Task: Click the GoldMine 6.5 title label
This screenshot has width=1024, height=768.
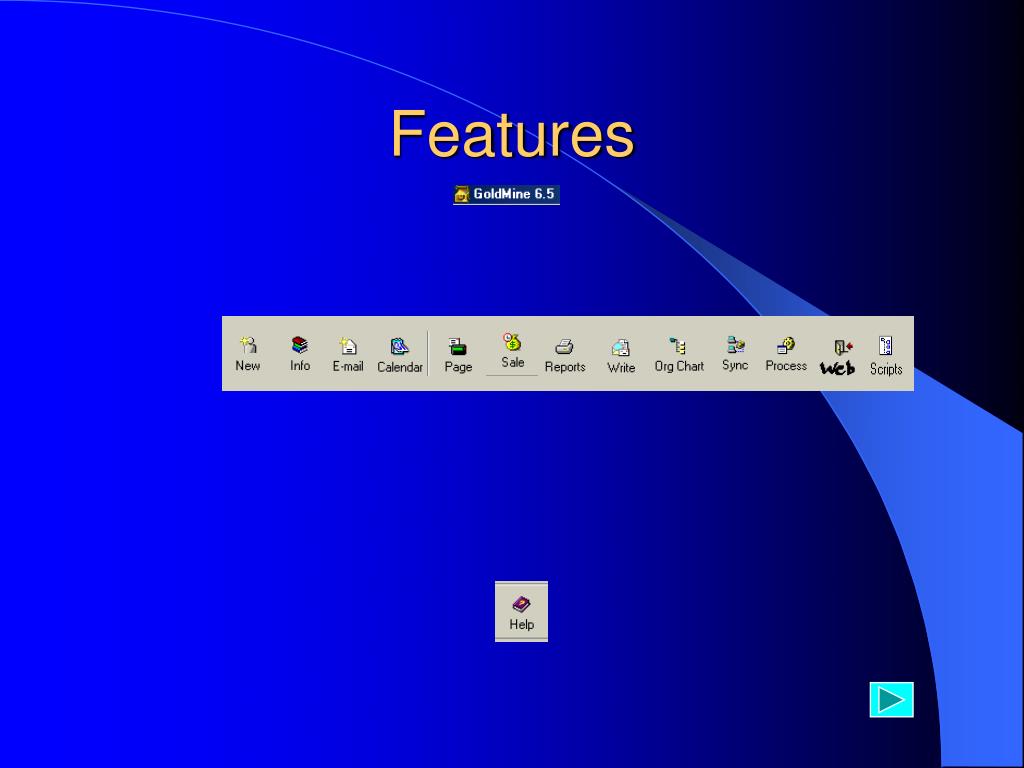Action: (507, 194)
